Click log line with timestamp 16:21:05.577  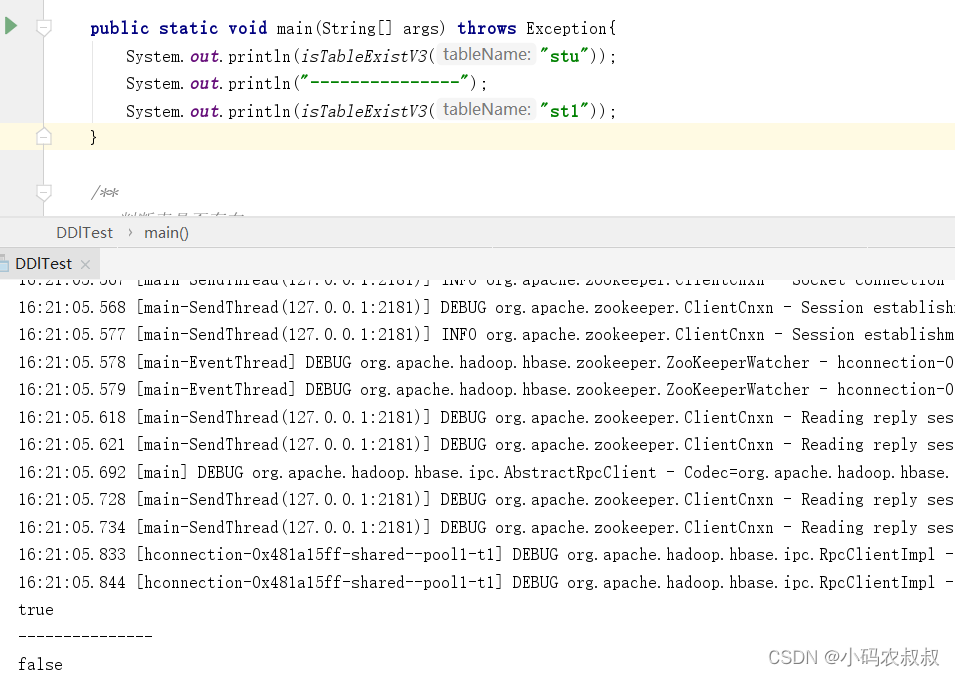pyautogui.click(x=486, y=335)
